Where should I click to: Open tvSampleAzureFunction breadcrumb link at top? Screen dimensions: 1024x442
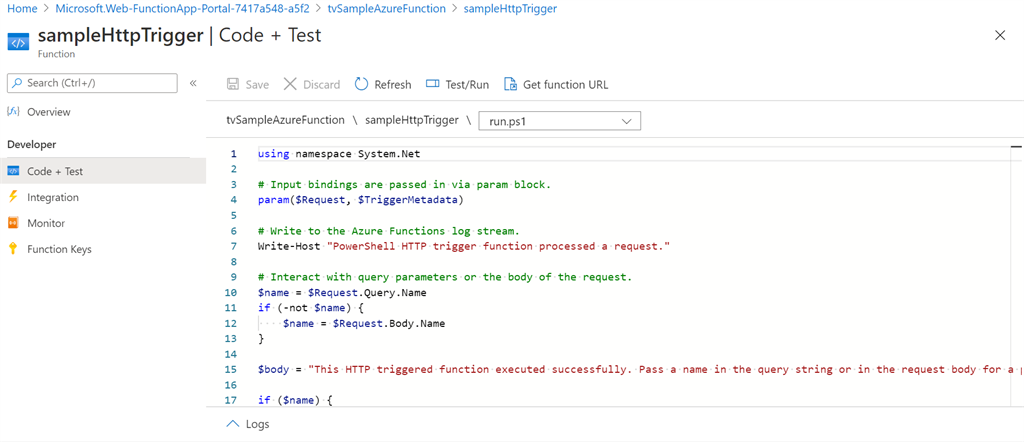(x=387, y=9)
